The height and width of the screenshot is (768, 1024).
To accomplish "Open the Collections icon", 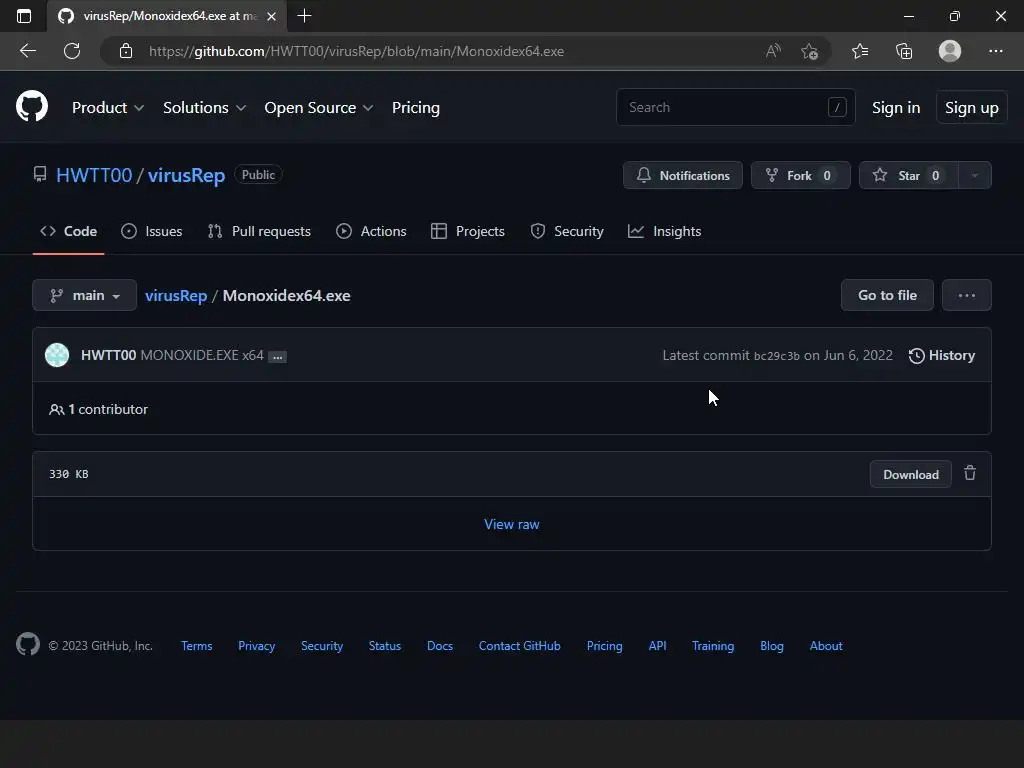I will [904, 51].
